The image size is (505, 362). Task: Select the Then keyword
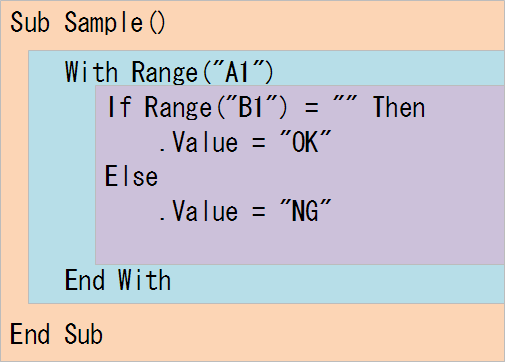point(399,107)
